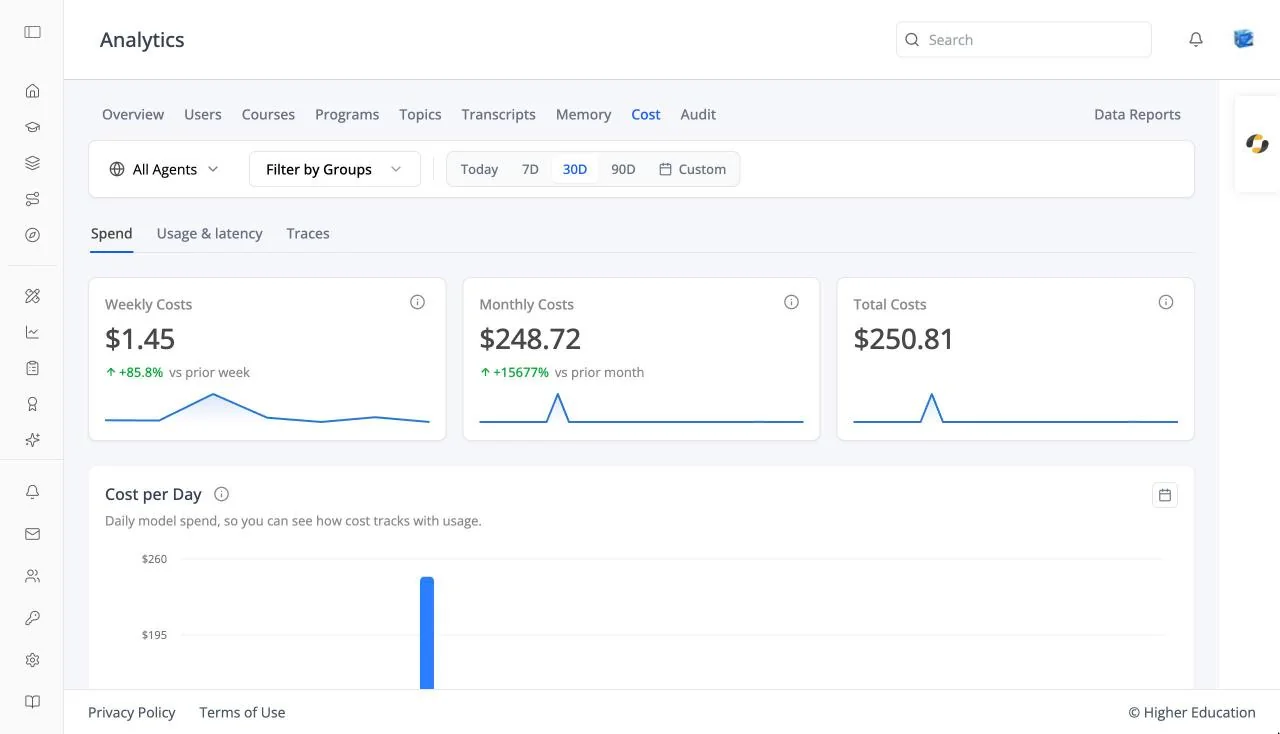Click the Search input field
Viewport: 1280px width, 734px height.
[1024, 40]
